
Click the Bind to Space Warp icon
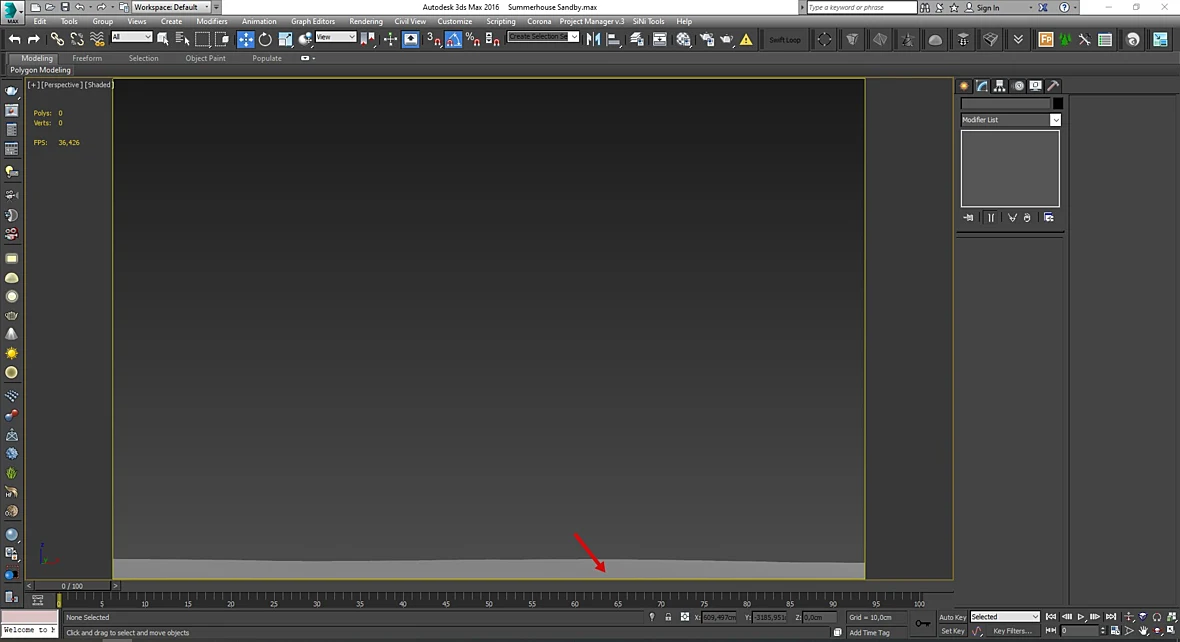pyautogui.click(x=97, y=39)
